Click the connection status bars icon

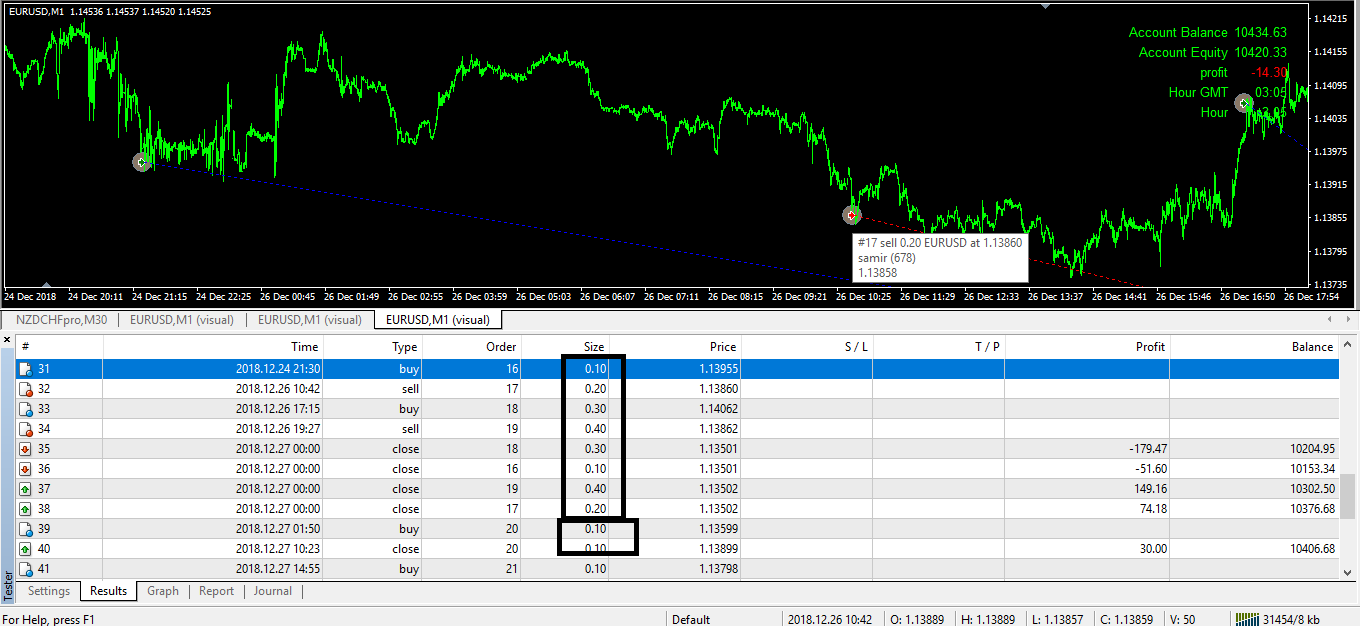click(x=1247, y=619)
